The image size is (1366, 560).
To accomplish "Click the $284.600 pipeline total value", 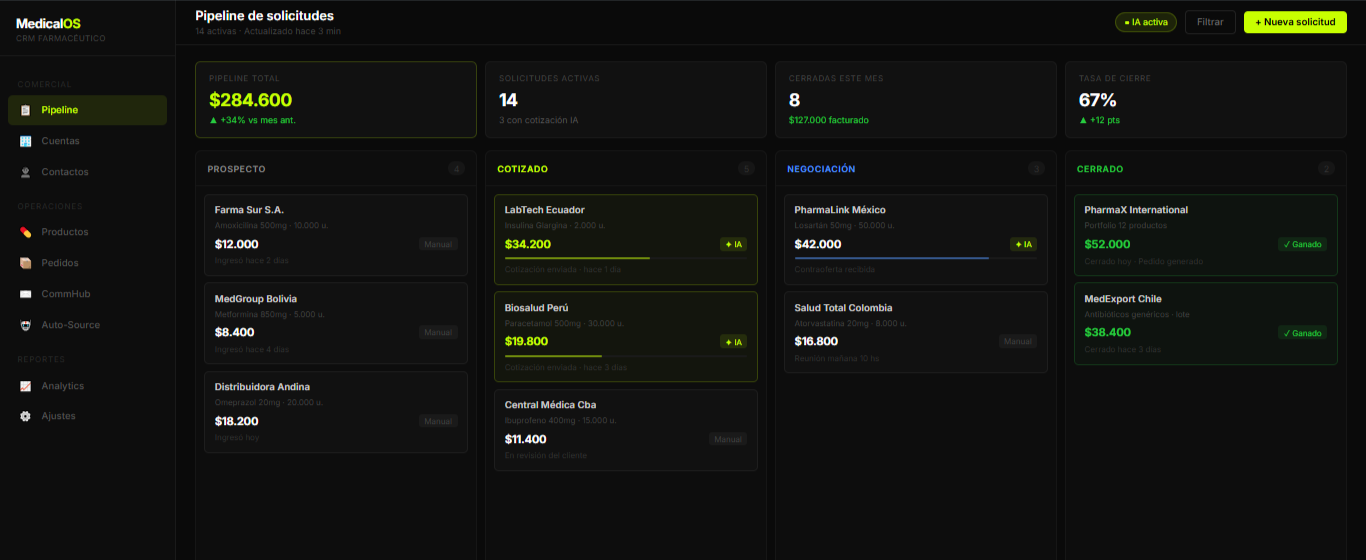I will click(250, 100).
